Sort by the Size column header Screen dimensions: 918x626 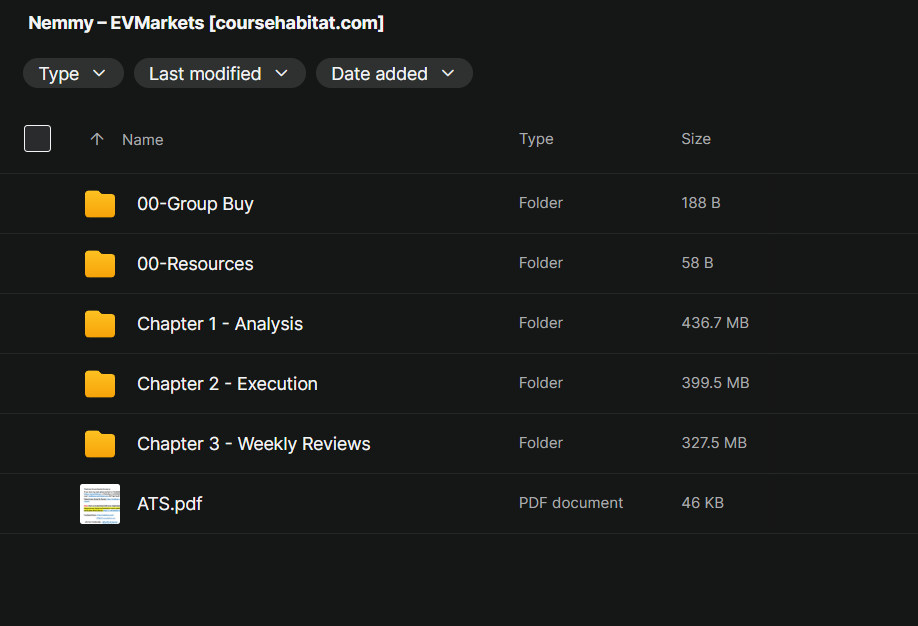[696, 139]
